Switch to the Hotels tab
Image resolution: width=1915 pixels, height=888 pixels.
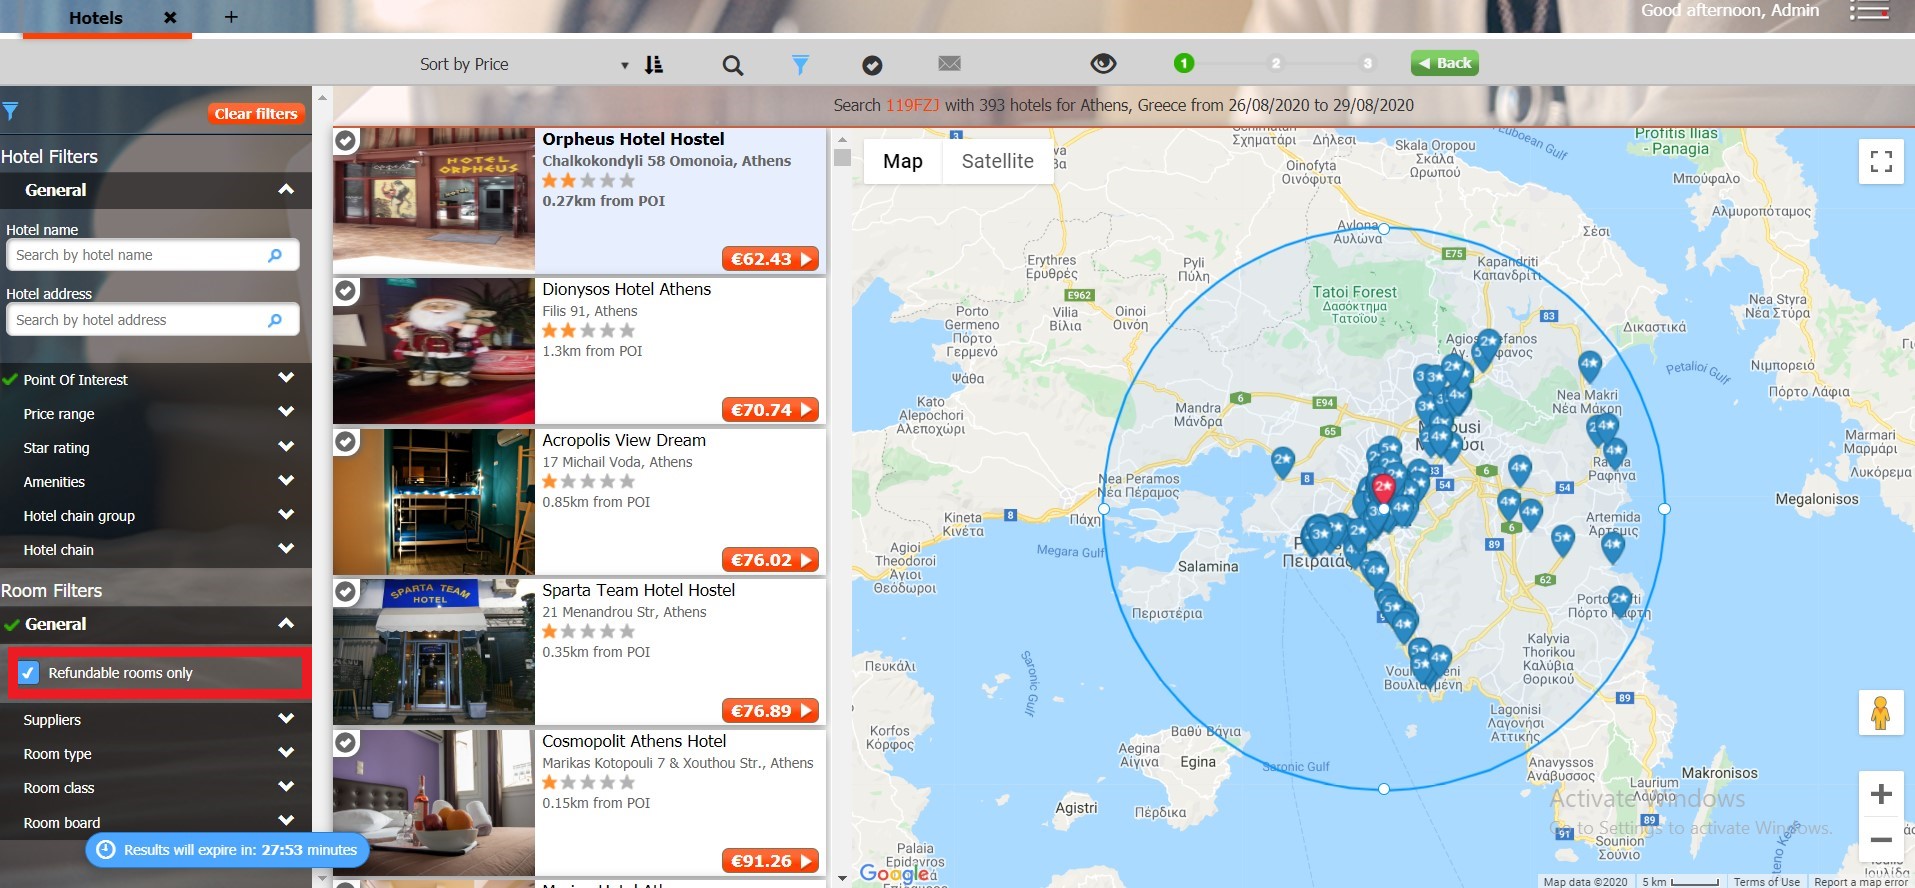click(96, 18)
